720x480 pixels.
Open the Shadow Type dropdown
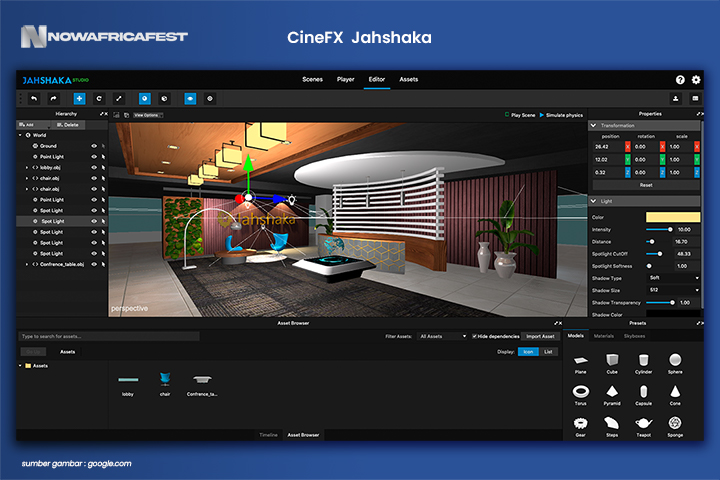click(674, 278)
